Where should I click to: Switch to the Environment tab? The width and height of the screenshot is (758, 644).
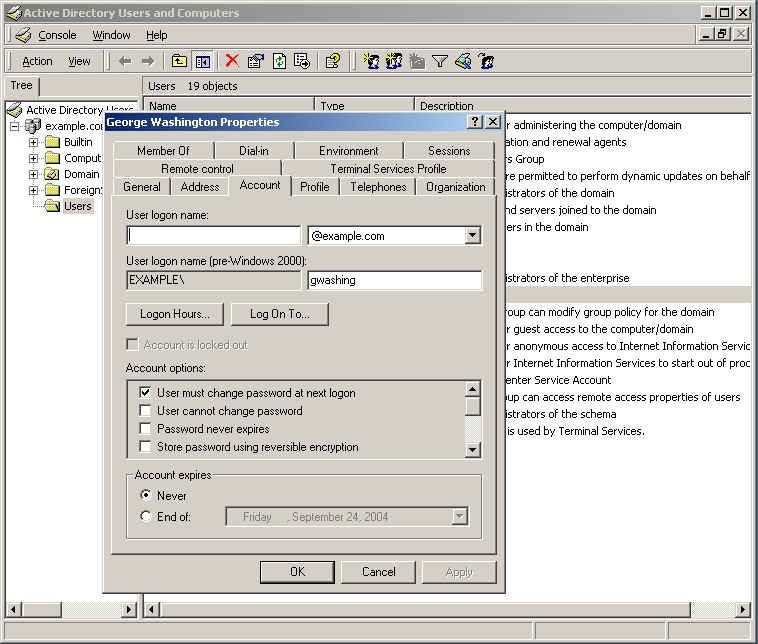[x=349, y=151]
